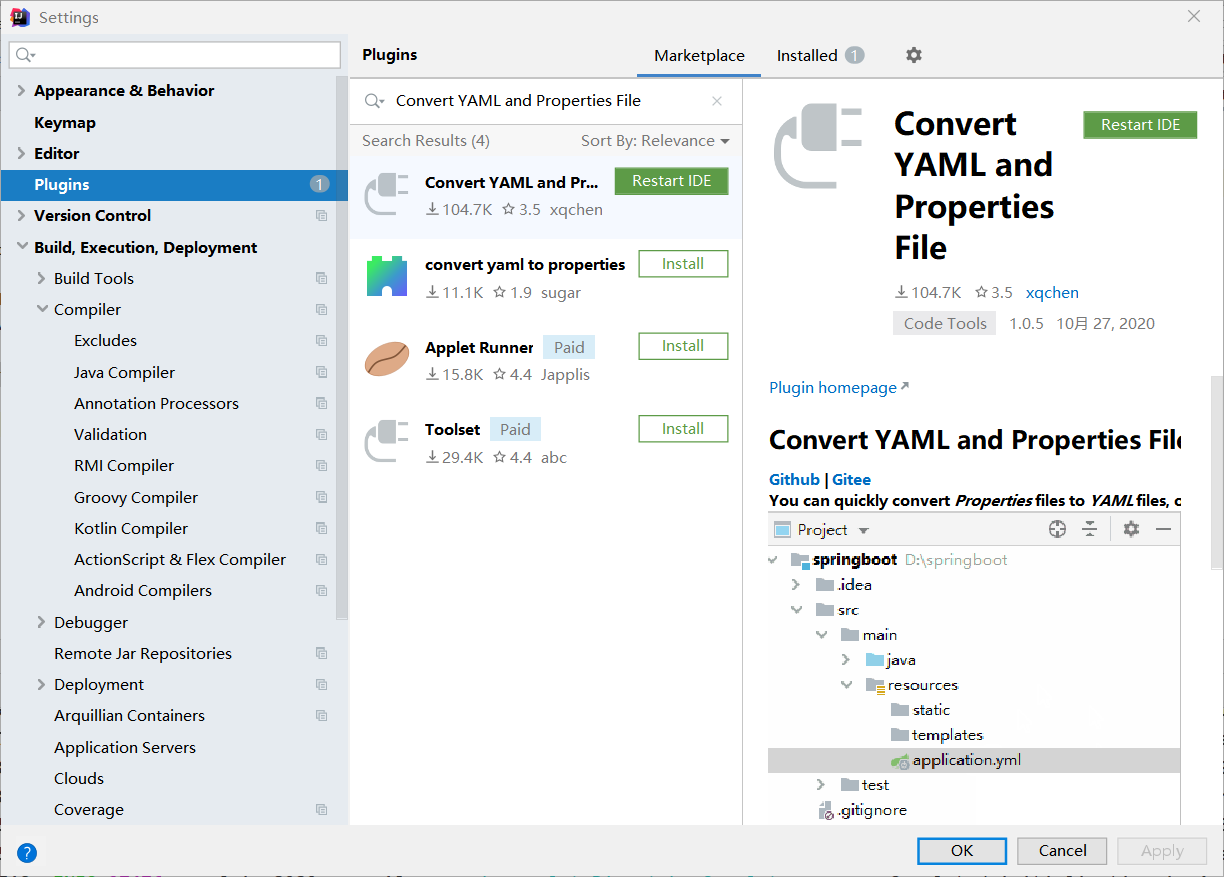The image size is (1224, 877).
Task: Expand Appearance & Behavior section
Action: click(x=21, y=91)
